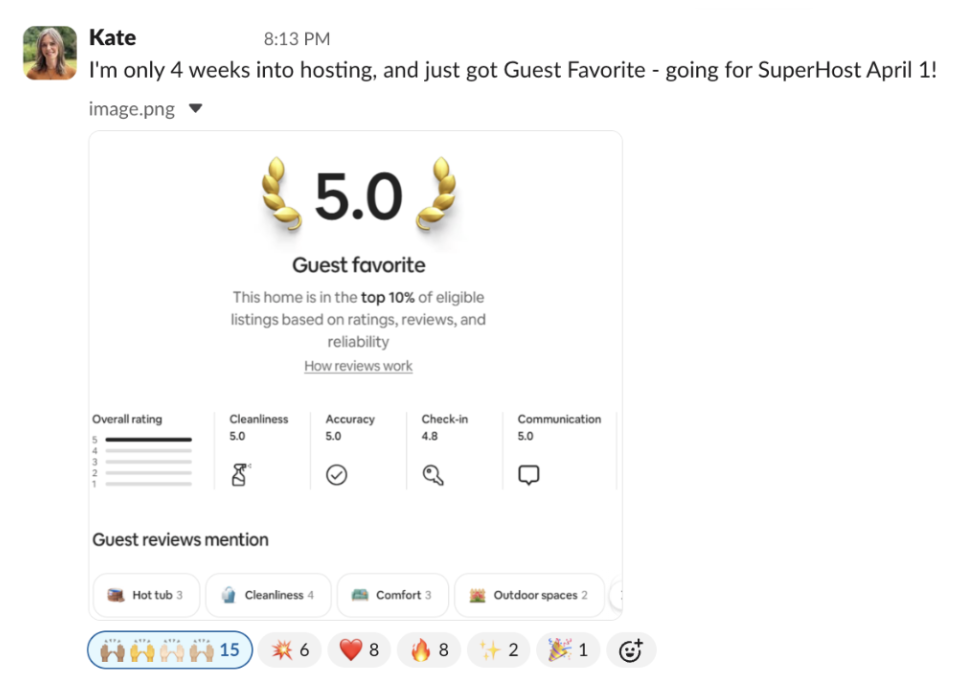Toggle the collision boom reaction
Screen dimensions: 962x694
tap(290, 649)
